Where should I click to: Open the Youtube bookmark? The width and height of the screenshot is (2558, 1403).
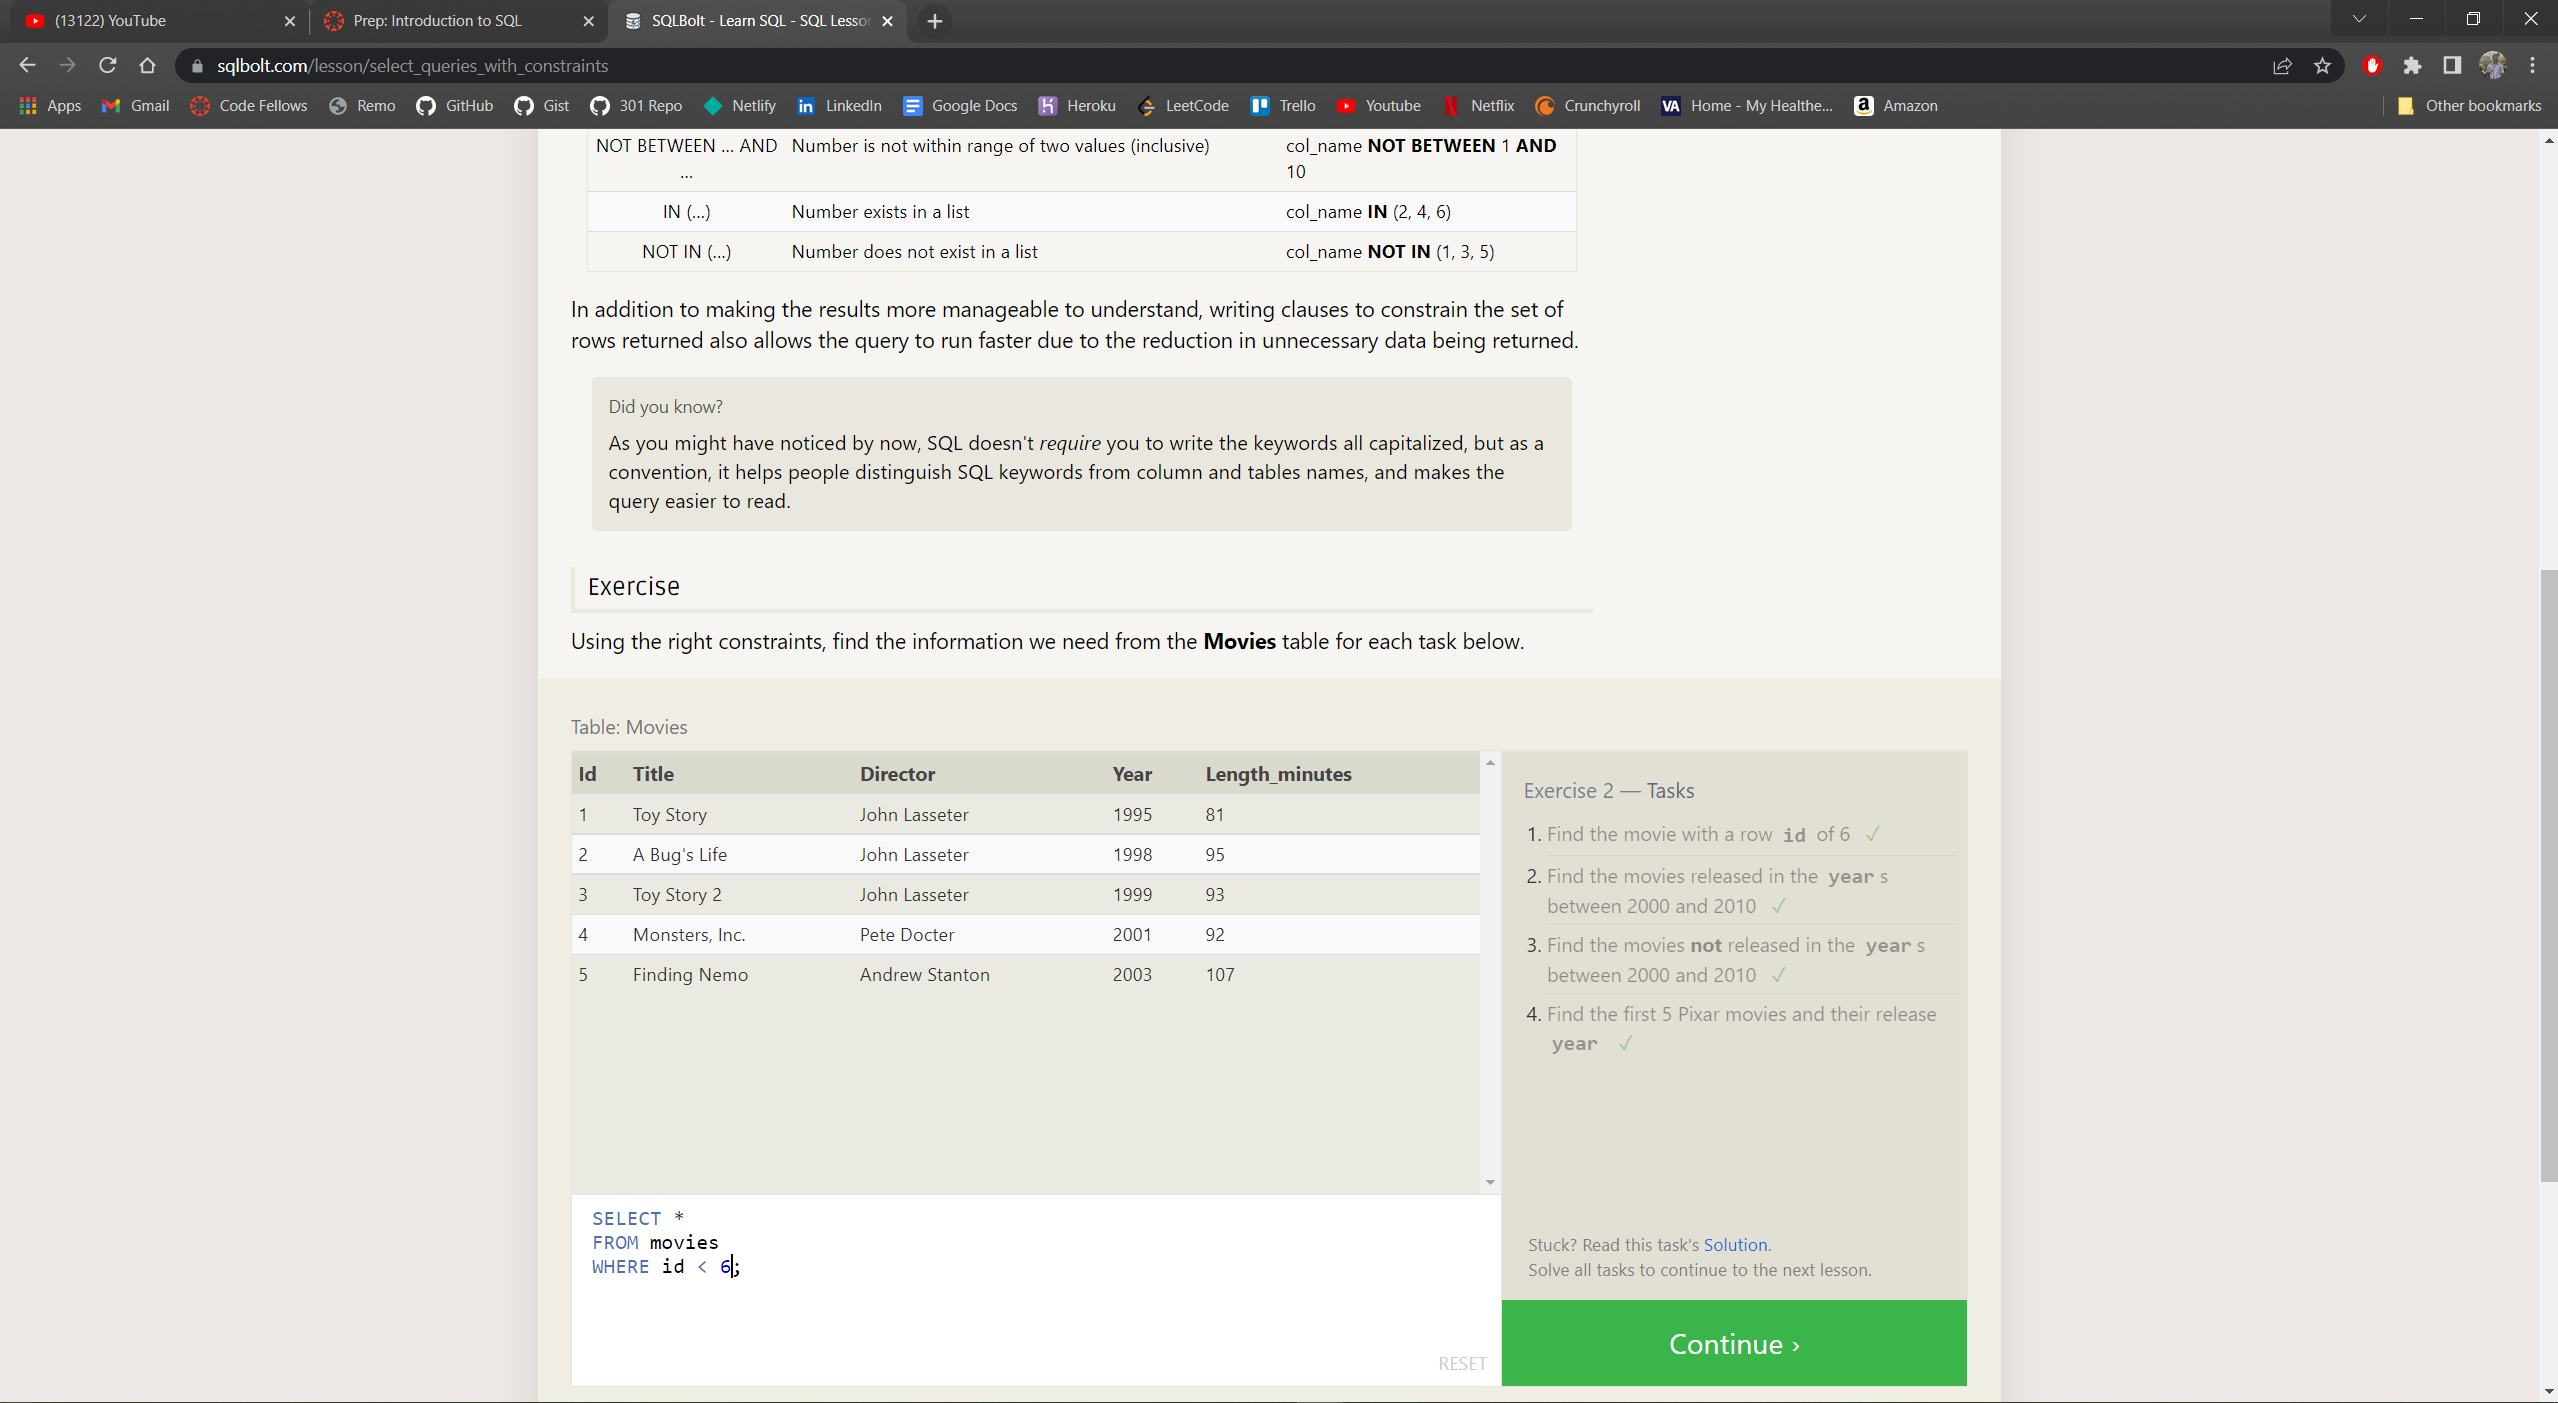1379,106
